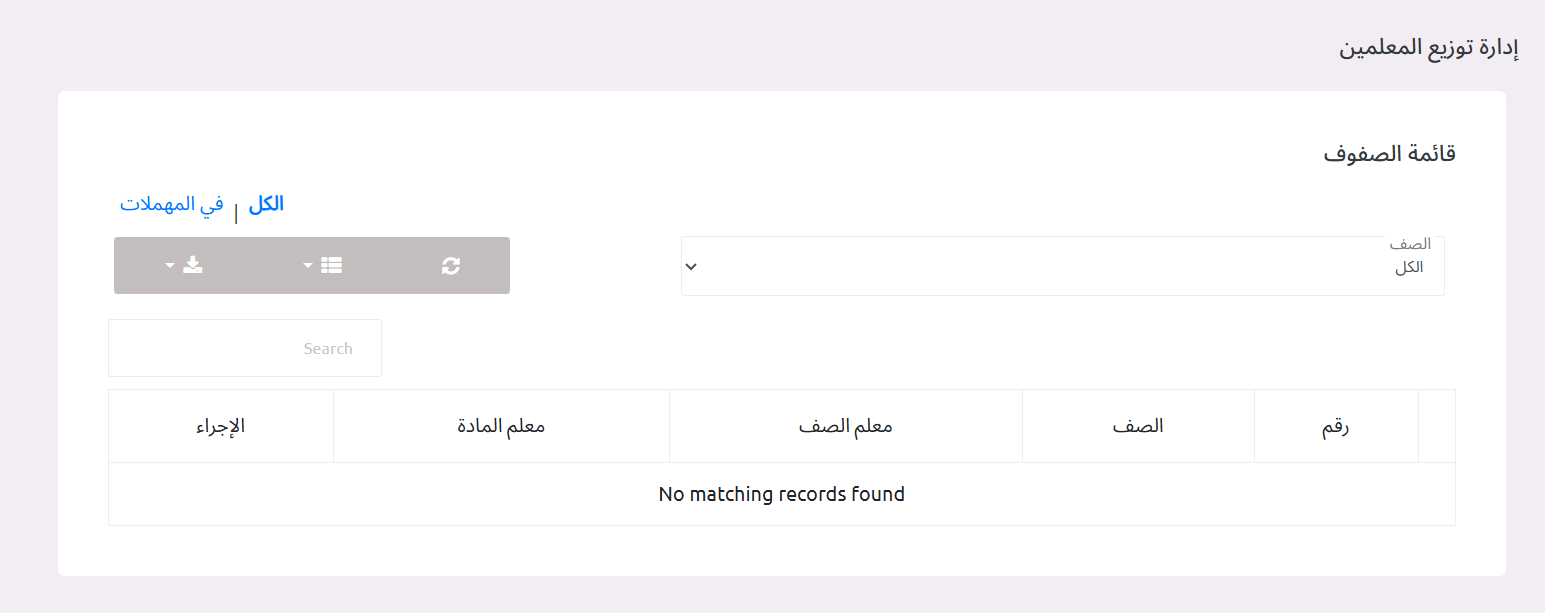Click the "No matching records found" row
1545x613 pixels.
(x=781, y=494)
